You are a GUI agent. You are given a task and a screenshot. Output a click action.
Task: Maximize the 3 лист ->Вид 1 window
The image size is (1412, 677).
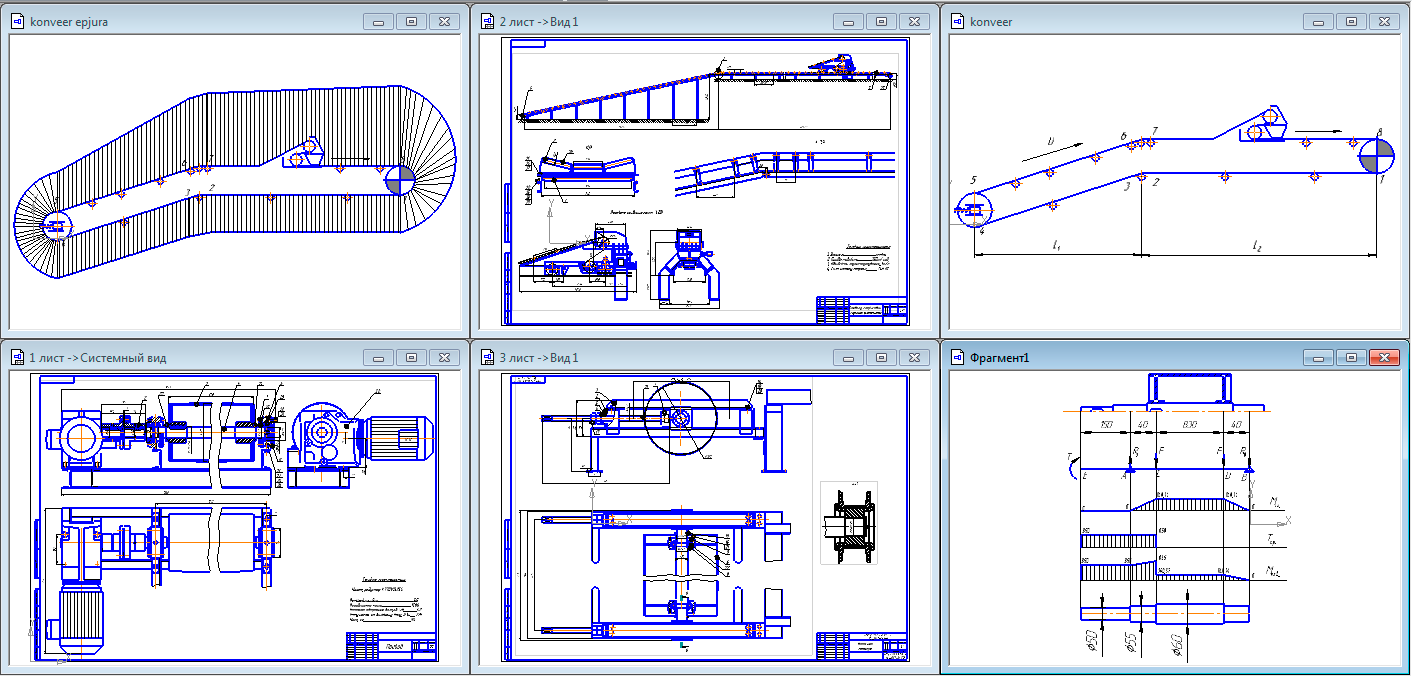[880, 357]
